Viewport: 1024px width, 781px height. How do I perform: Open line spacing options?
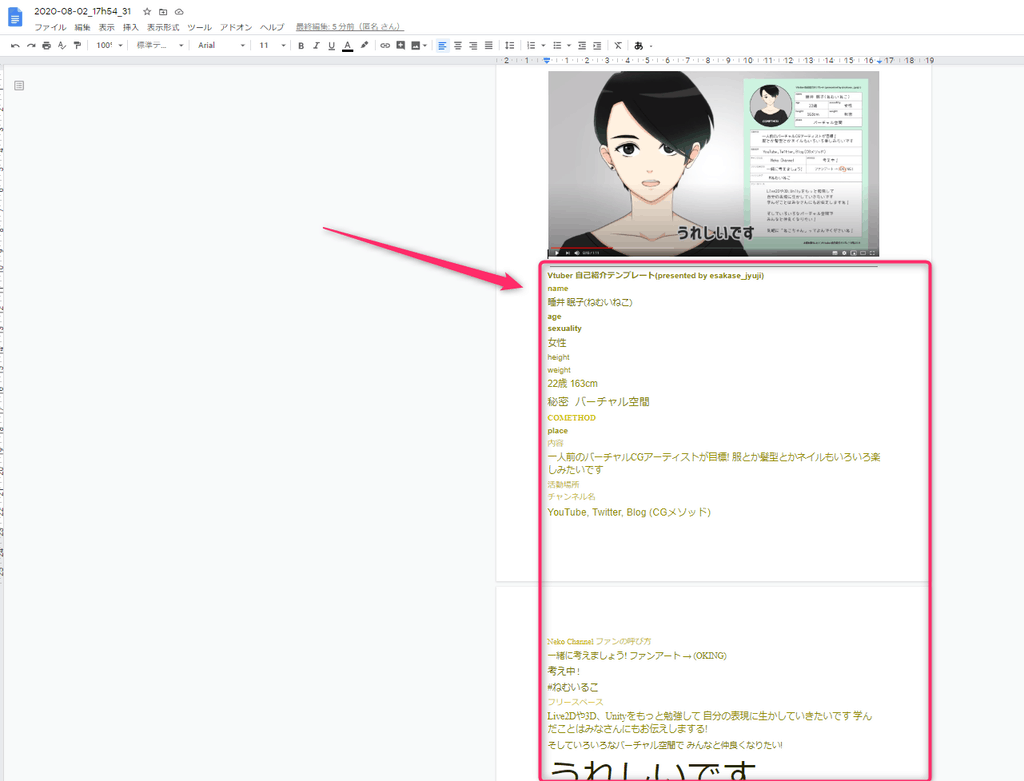(x=510, y=46)
